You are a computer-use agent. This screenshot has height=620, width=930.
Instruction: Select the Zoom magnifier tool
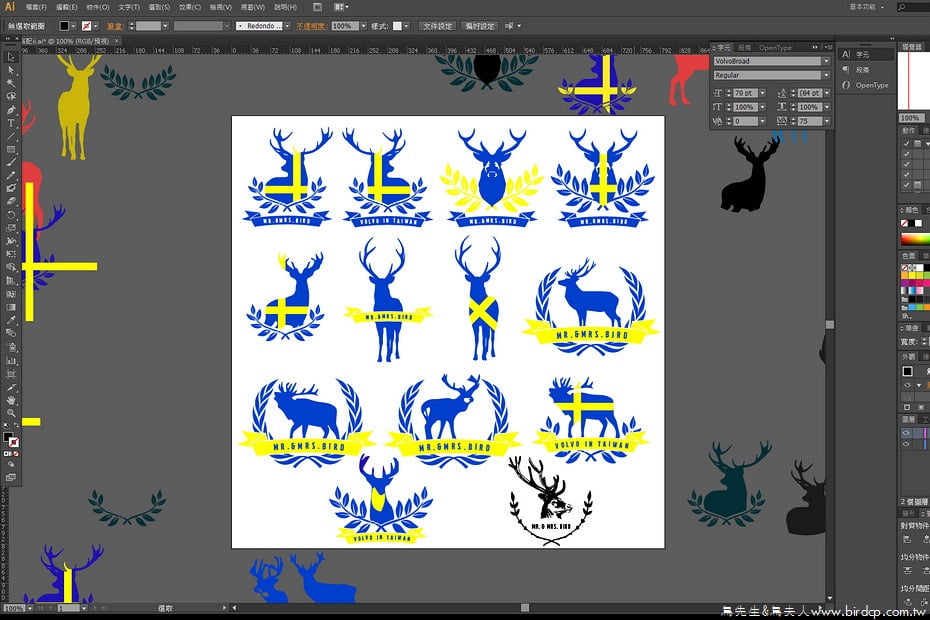click(11, 414)
